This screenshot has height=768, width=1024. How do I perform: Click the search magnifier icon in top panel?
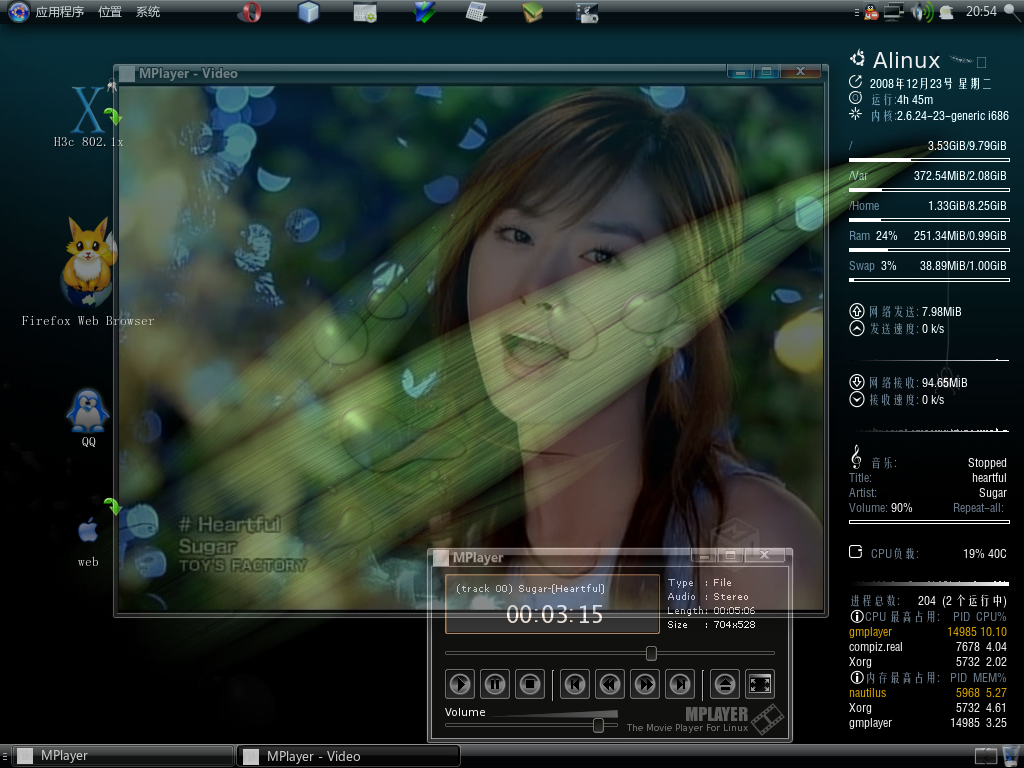(1012, 12)
